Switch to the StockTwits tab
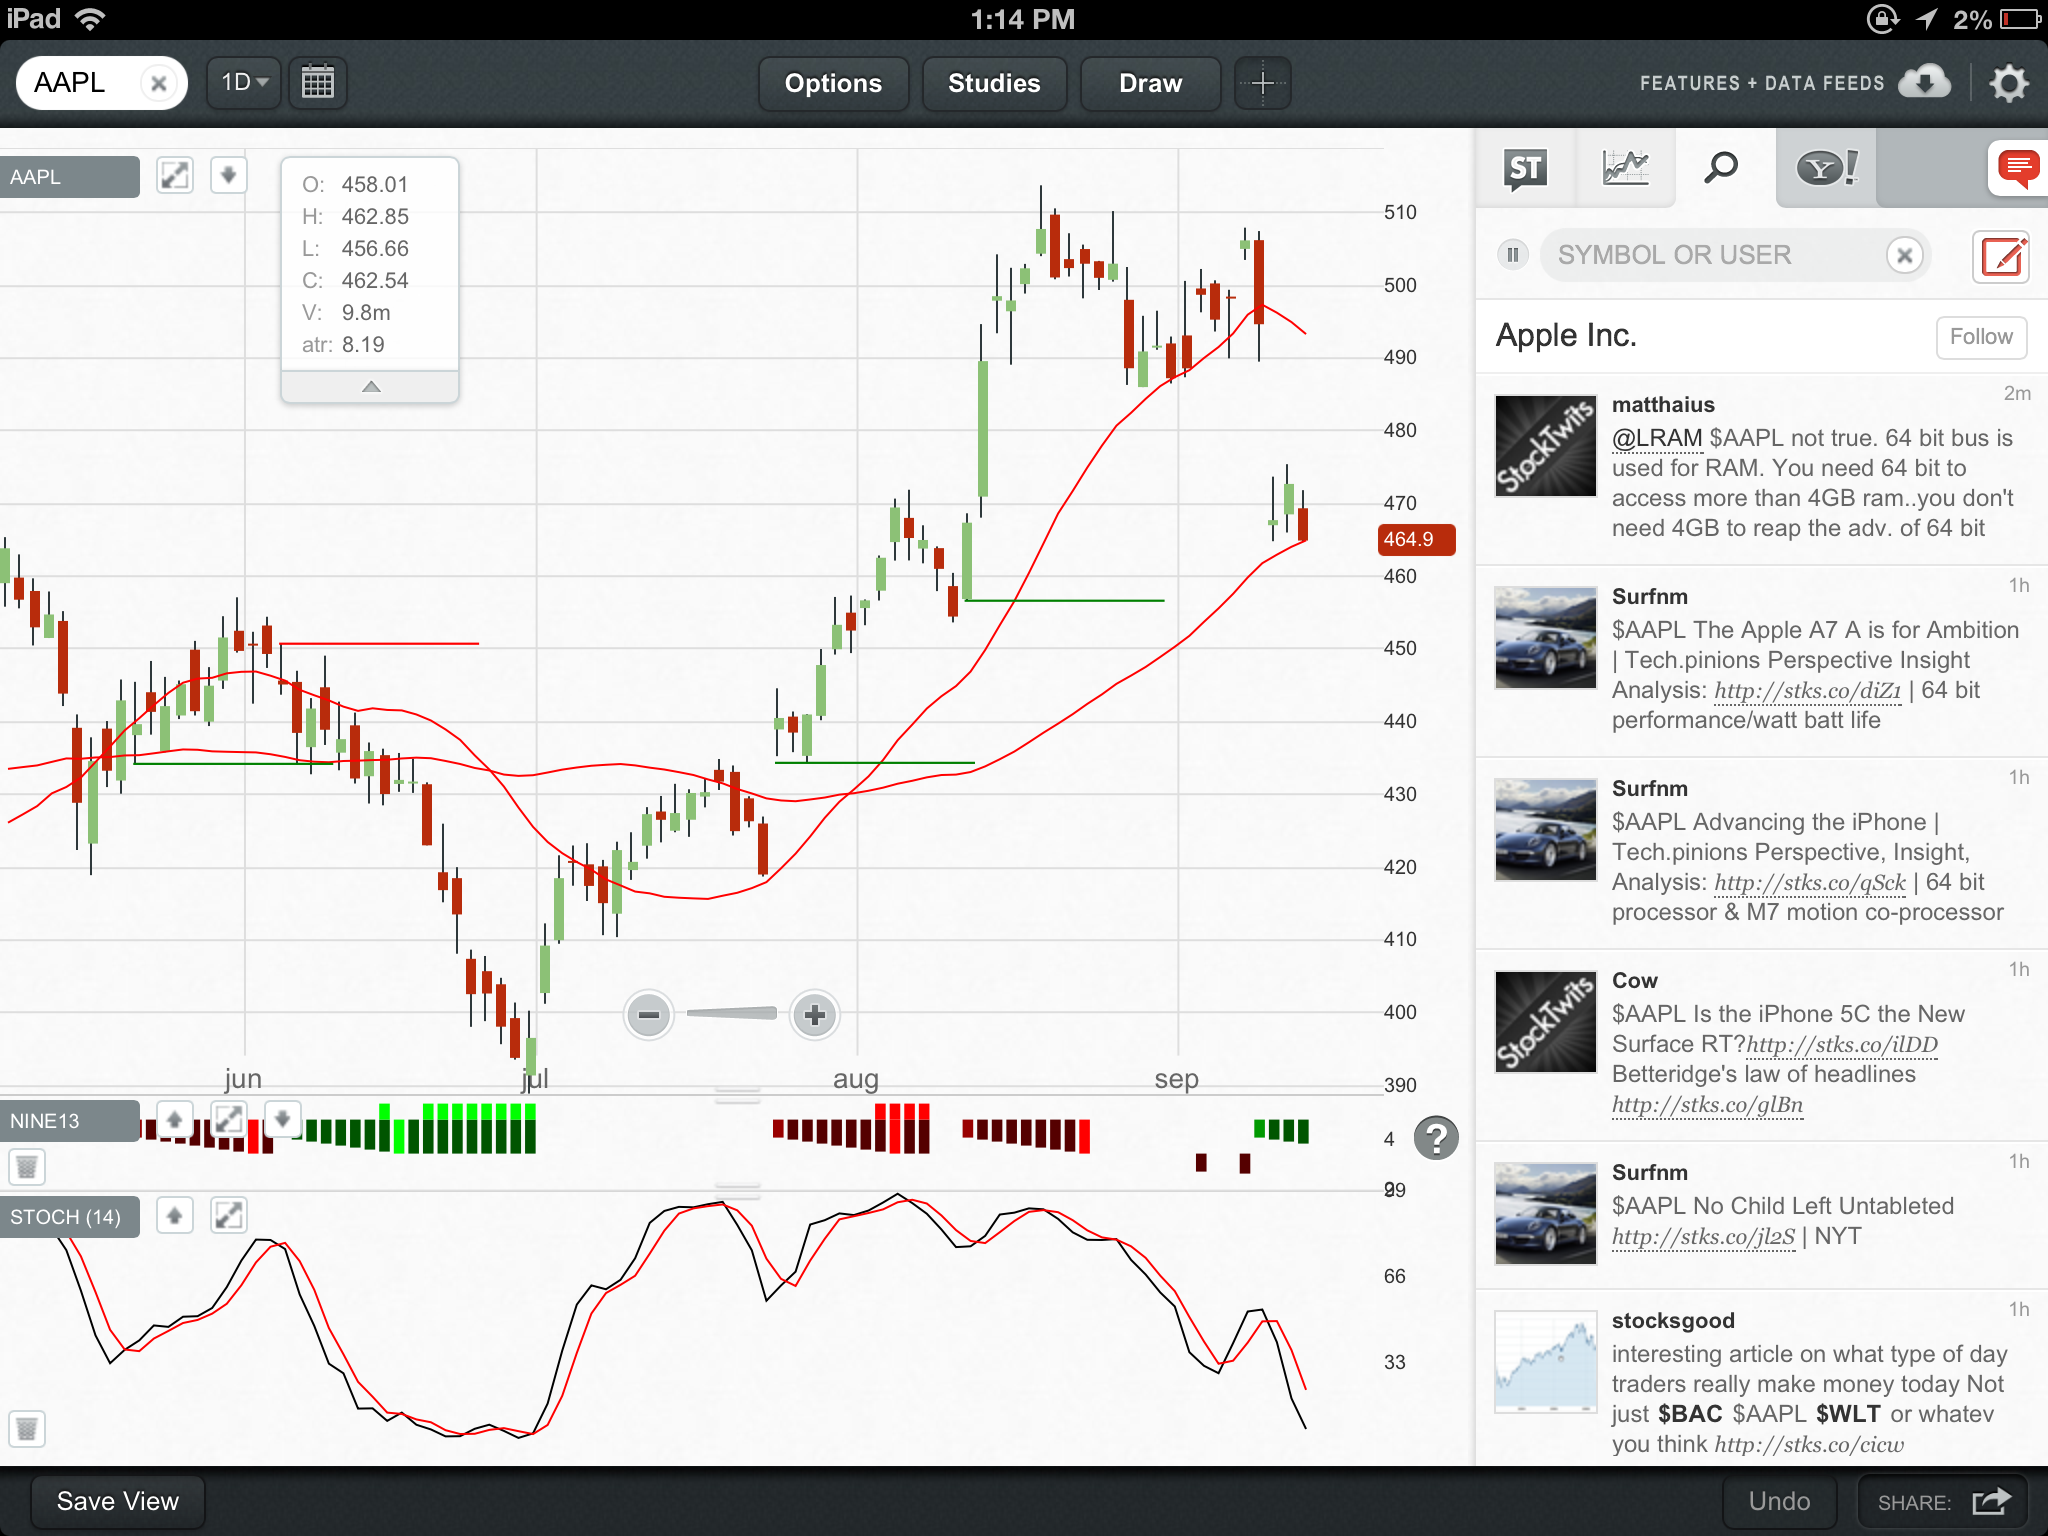 tap(1526, 168)
